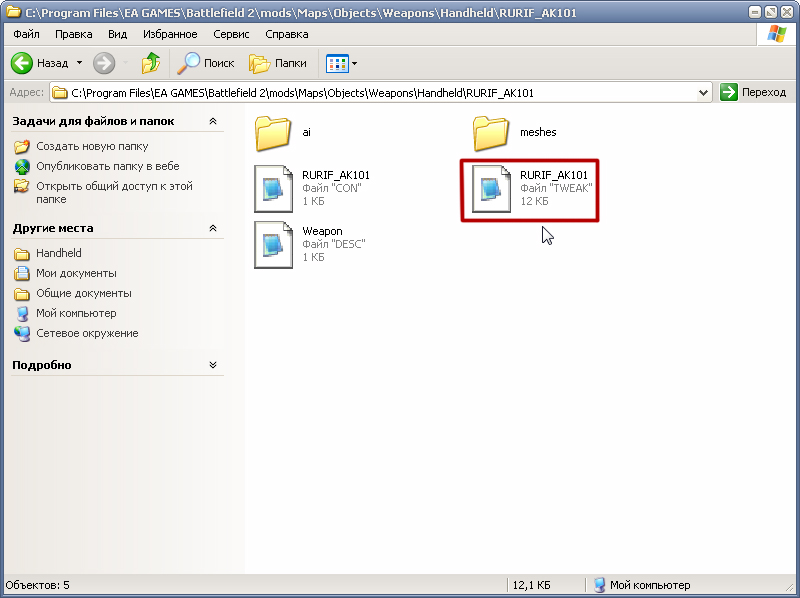The image size is (800, 598).
Task: Open the Правка menu
Action: tap(73, 34)
